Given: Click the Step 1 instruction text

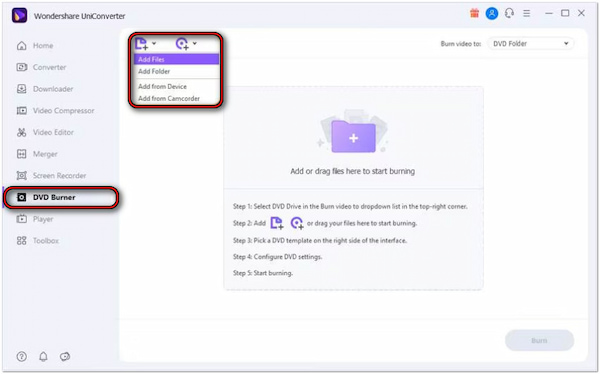Looking at the screenshot, I should (350, 206).
